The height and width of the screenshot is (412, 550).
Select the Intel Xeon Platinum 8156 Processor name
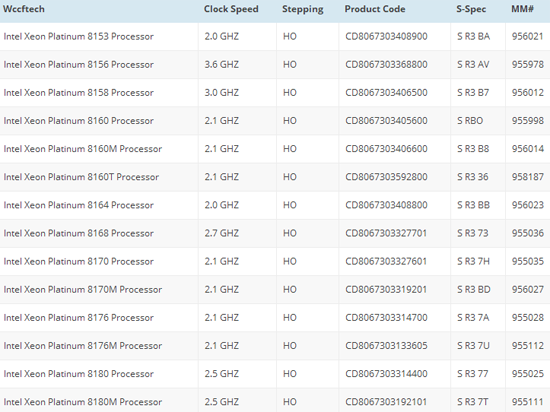79,65
